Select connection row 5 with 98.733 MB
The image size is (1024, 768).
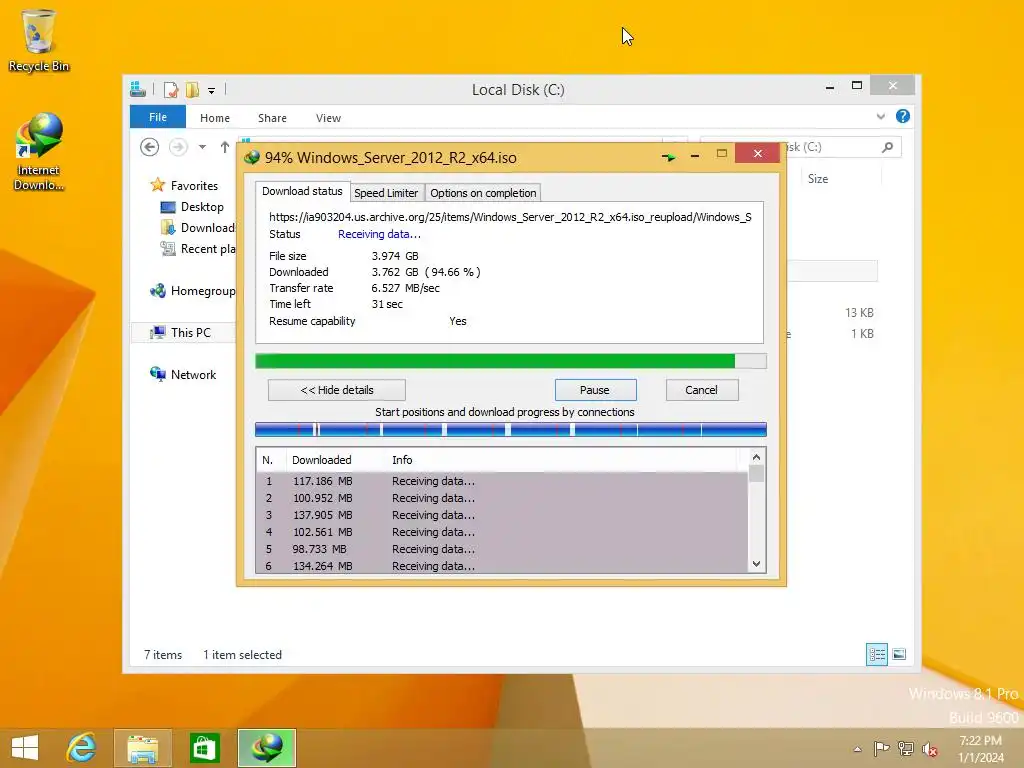(x=502, y=549)
